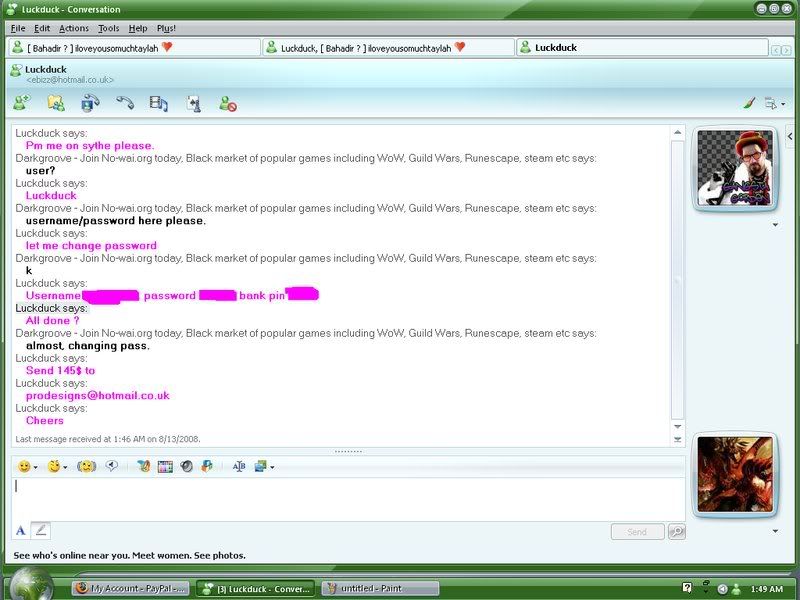The height and width of the screenshot is (600, 800).
Task: Open dropdown below the contact's display picture
Action: point(776,224)
